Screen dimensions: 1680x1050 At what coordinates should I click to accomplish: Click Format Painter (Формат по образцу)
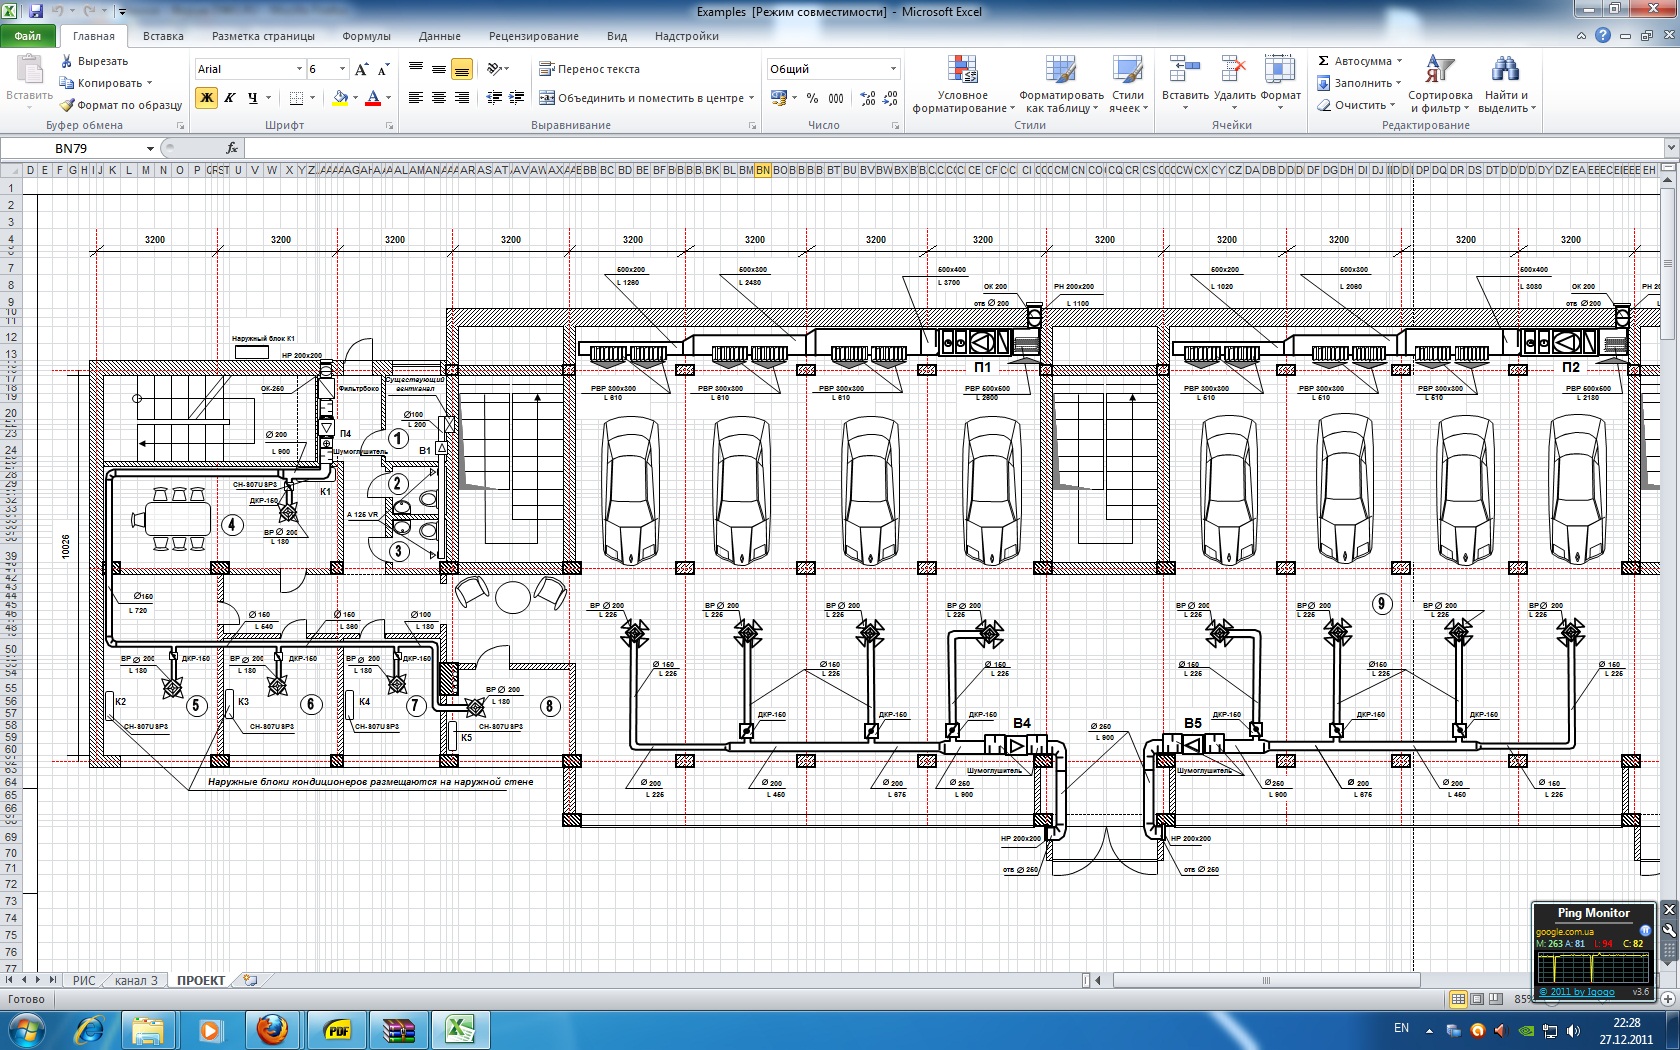[x=121, y=105]
